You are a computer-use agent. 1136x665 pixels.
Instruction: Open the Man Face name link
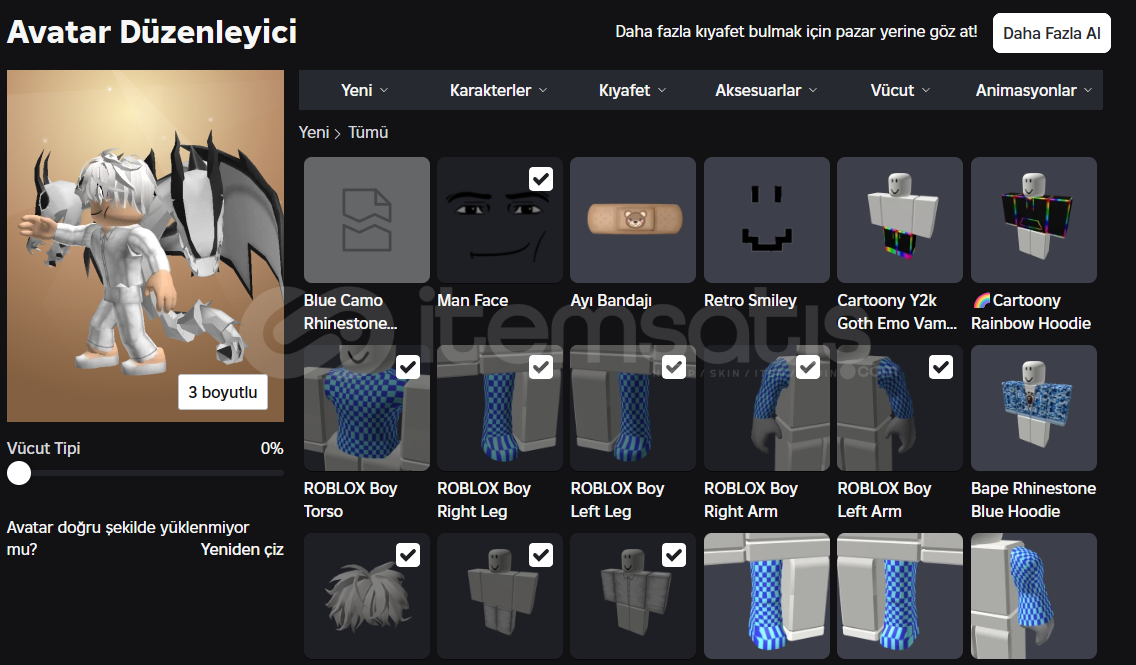(472, 301)
